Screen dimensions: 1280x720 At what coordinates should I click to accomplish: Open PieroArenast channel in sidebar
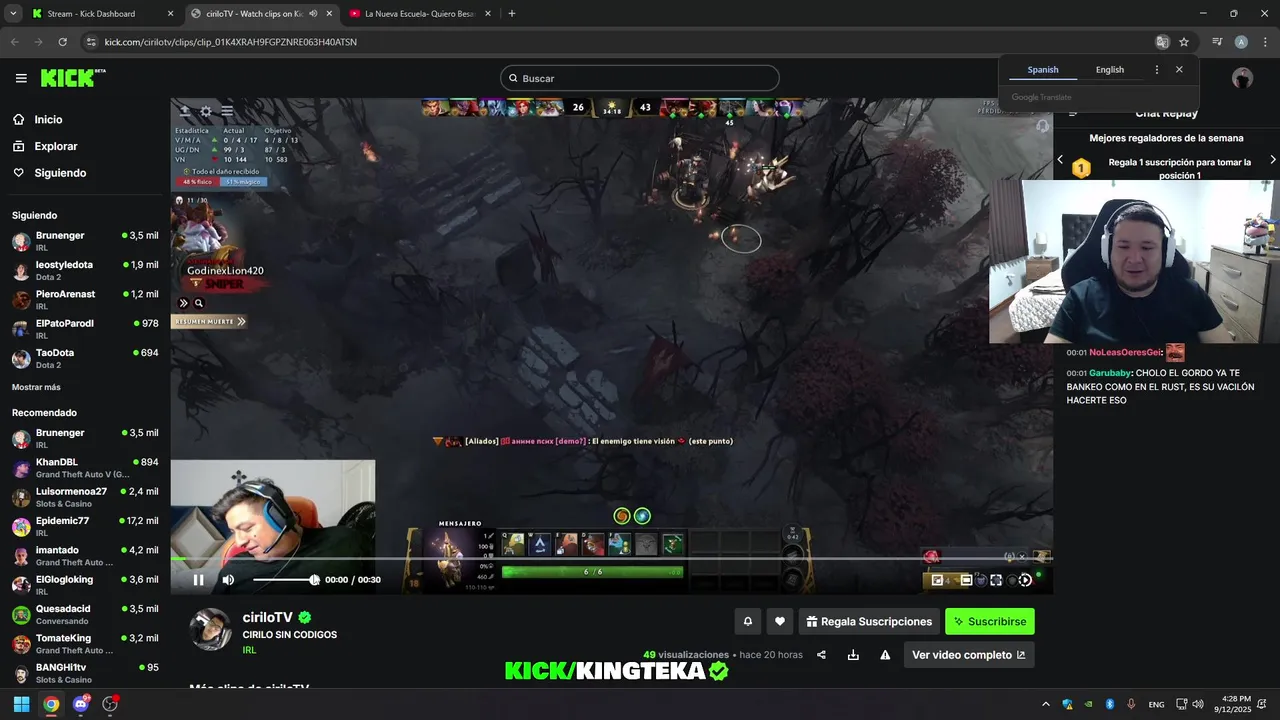click(85, 300)
